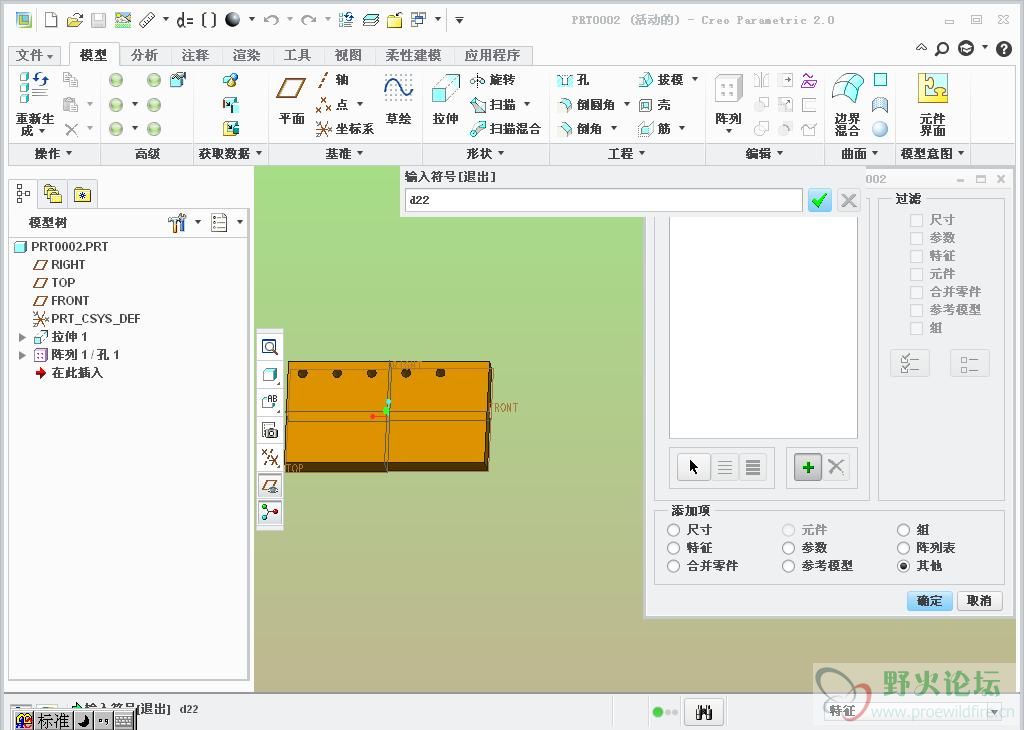Switch to the Tools tab

(296, 56)
